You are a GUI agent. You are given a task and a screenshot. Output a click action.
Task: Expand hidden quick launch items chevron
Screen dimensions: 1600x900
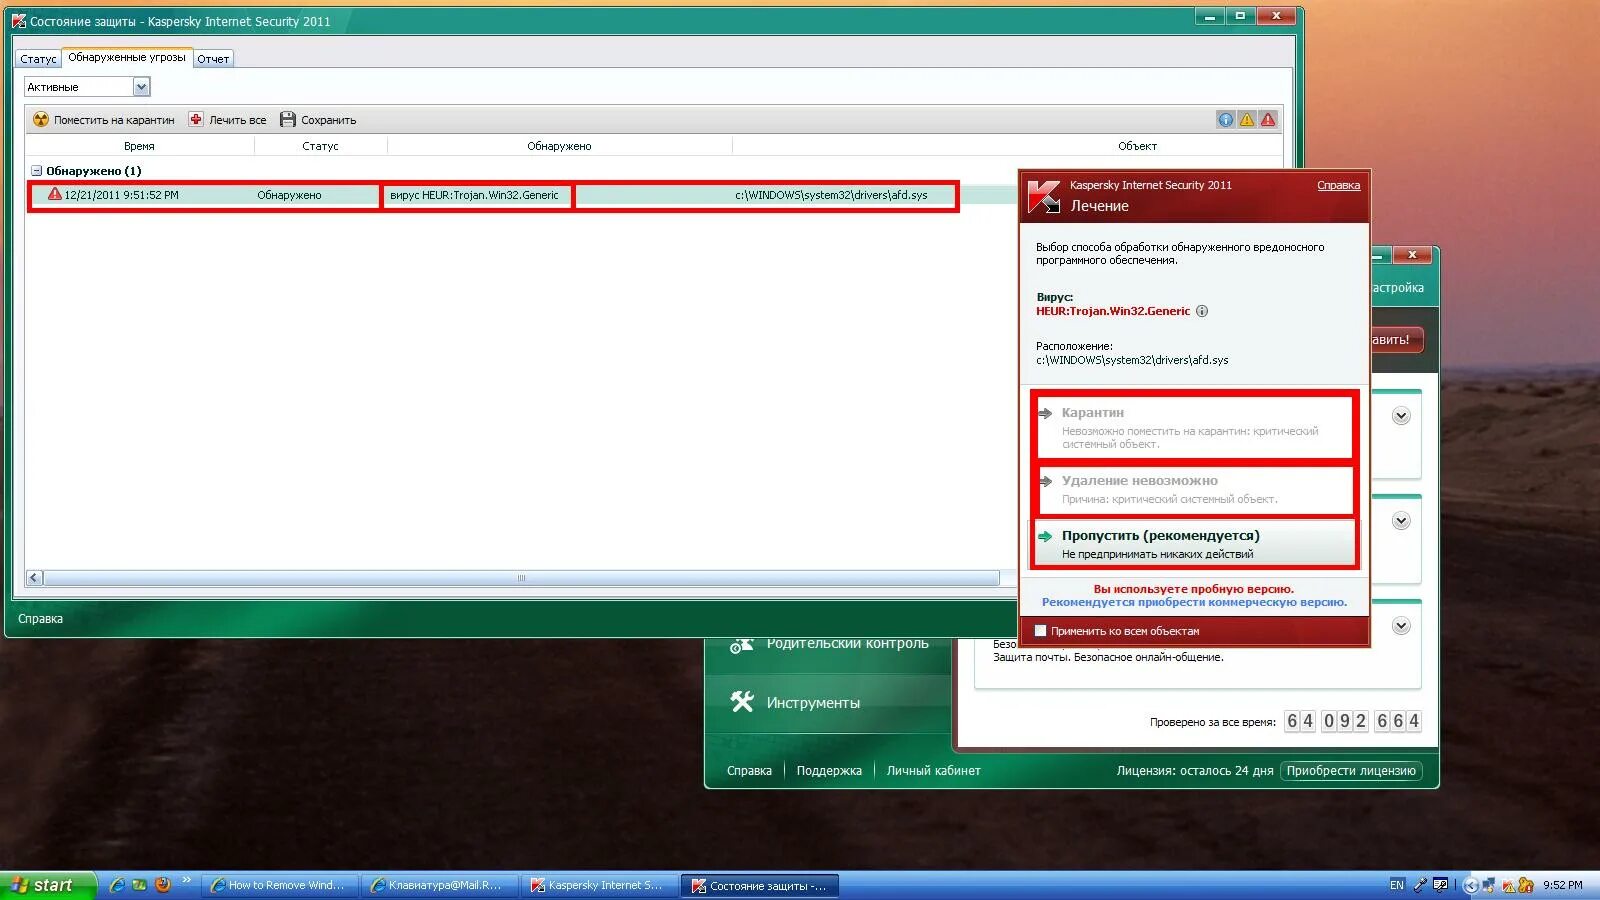coord(186,881)
